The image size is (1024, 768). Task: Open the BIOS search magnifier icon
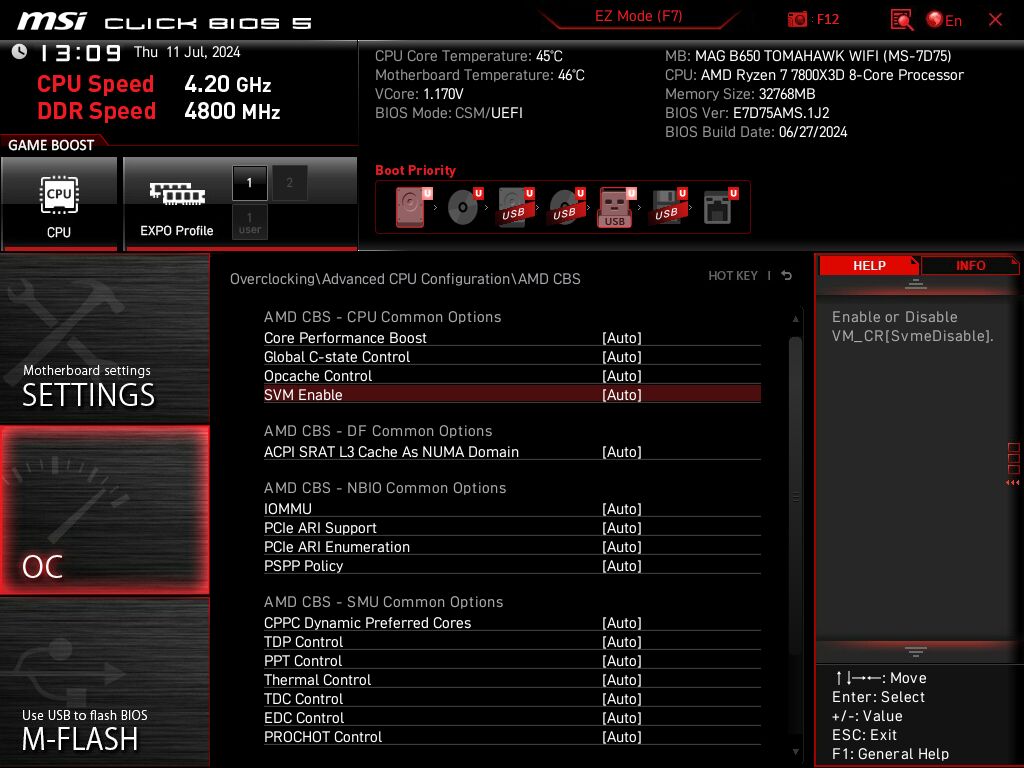pyautogui.click(x=902, y=20)
